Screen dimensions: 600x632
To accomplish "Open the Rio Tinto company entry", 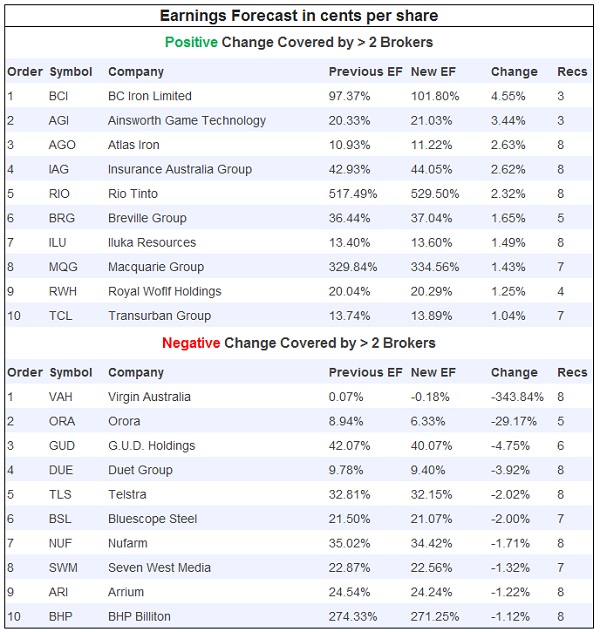I will click(135, 194).
